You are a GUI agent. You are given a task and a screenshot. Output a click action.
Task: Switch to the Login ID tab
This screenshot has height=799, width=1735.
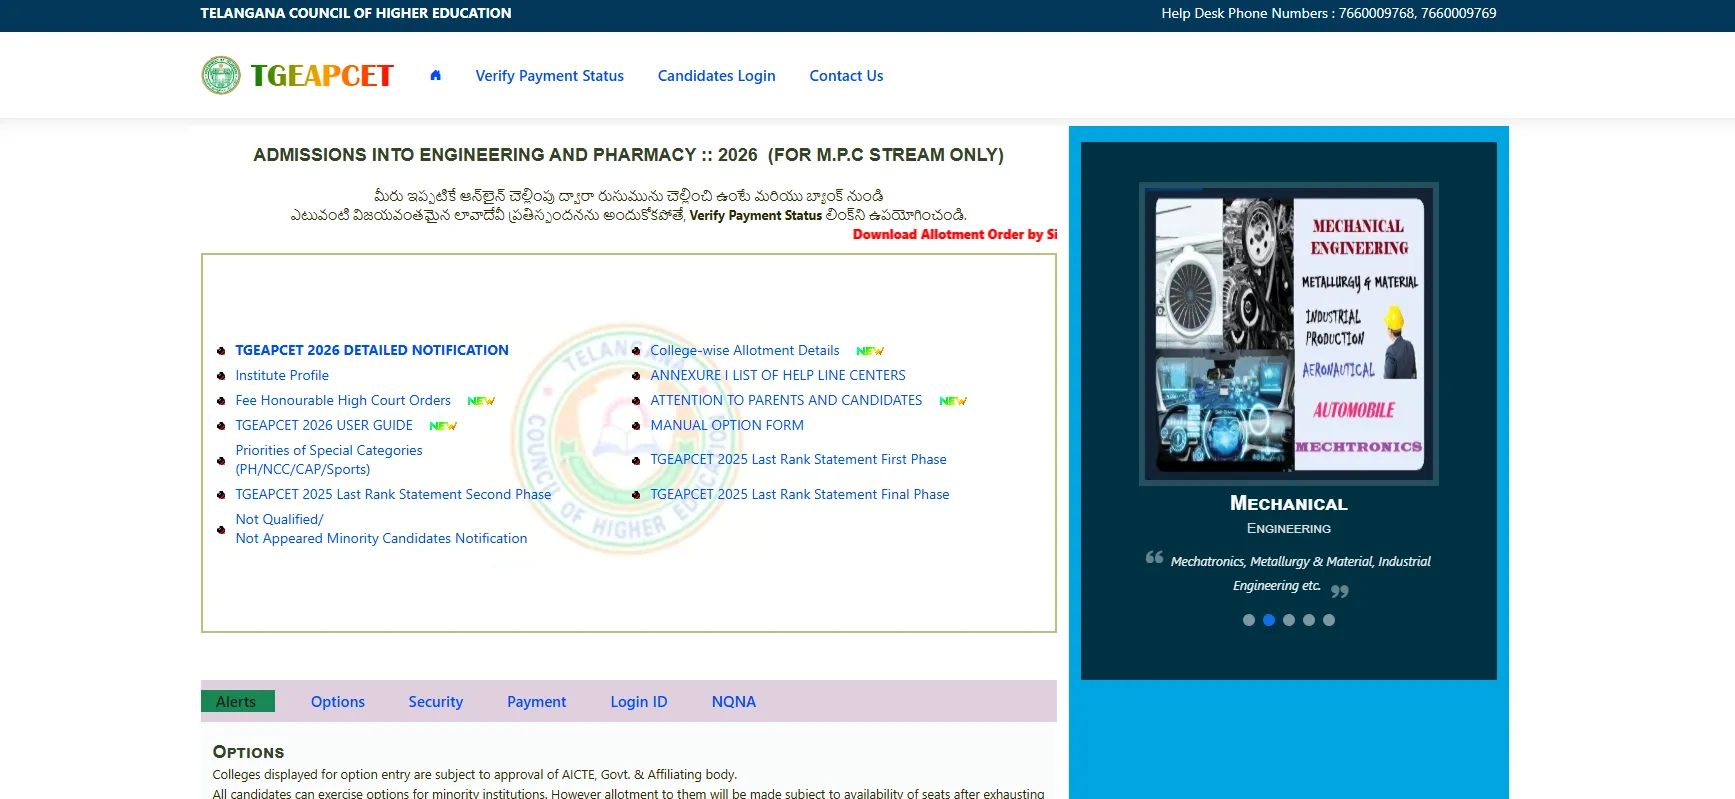(x=639, y=702)
